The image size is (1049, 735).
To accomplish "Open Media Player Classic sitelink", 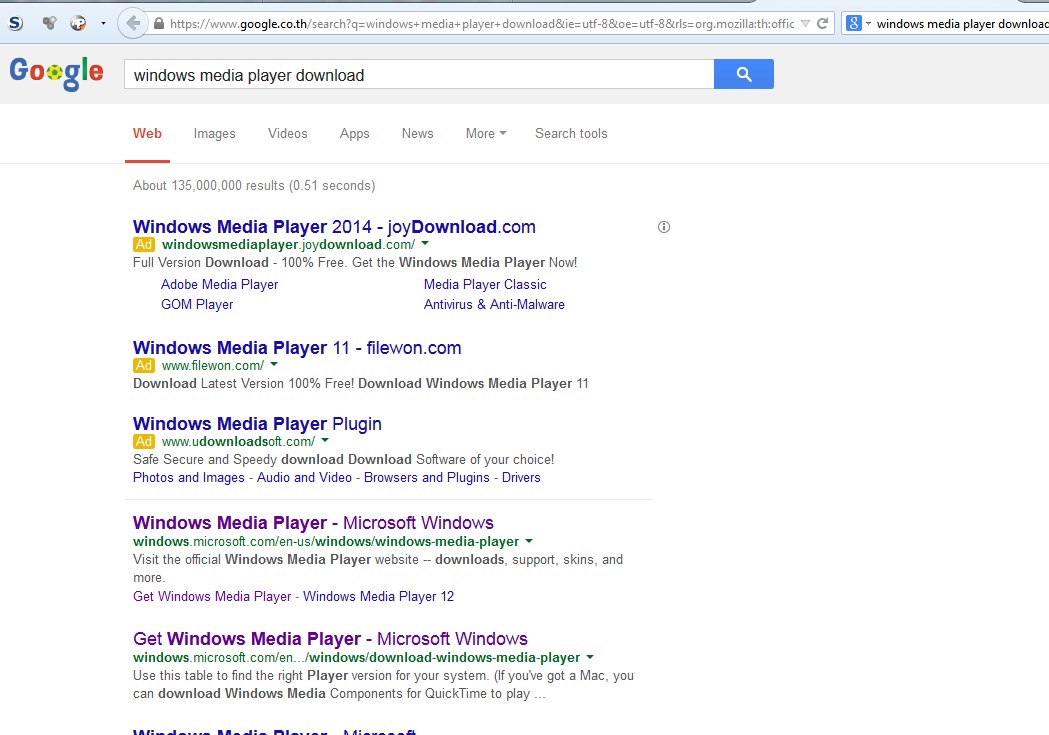I will click(485, 284).
